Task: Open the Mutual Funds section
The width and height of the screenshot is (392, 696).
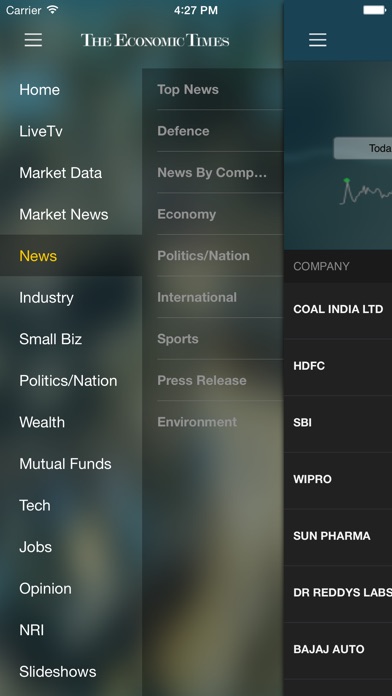Action: pyautogui.click(x=71, y=464)
